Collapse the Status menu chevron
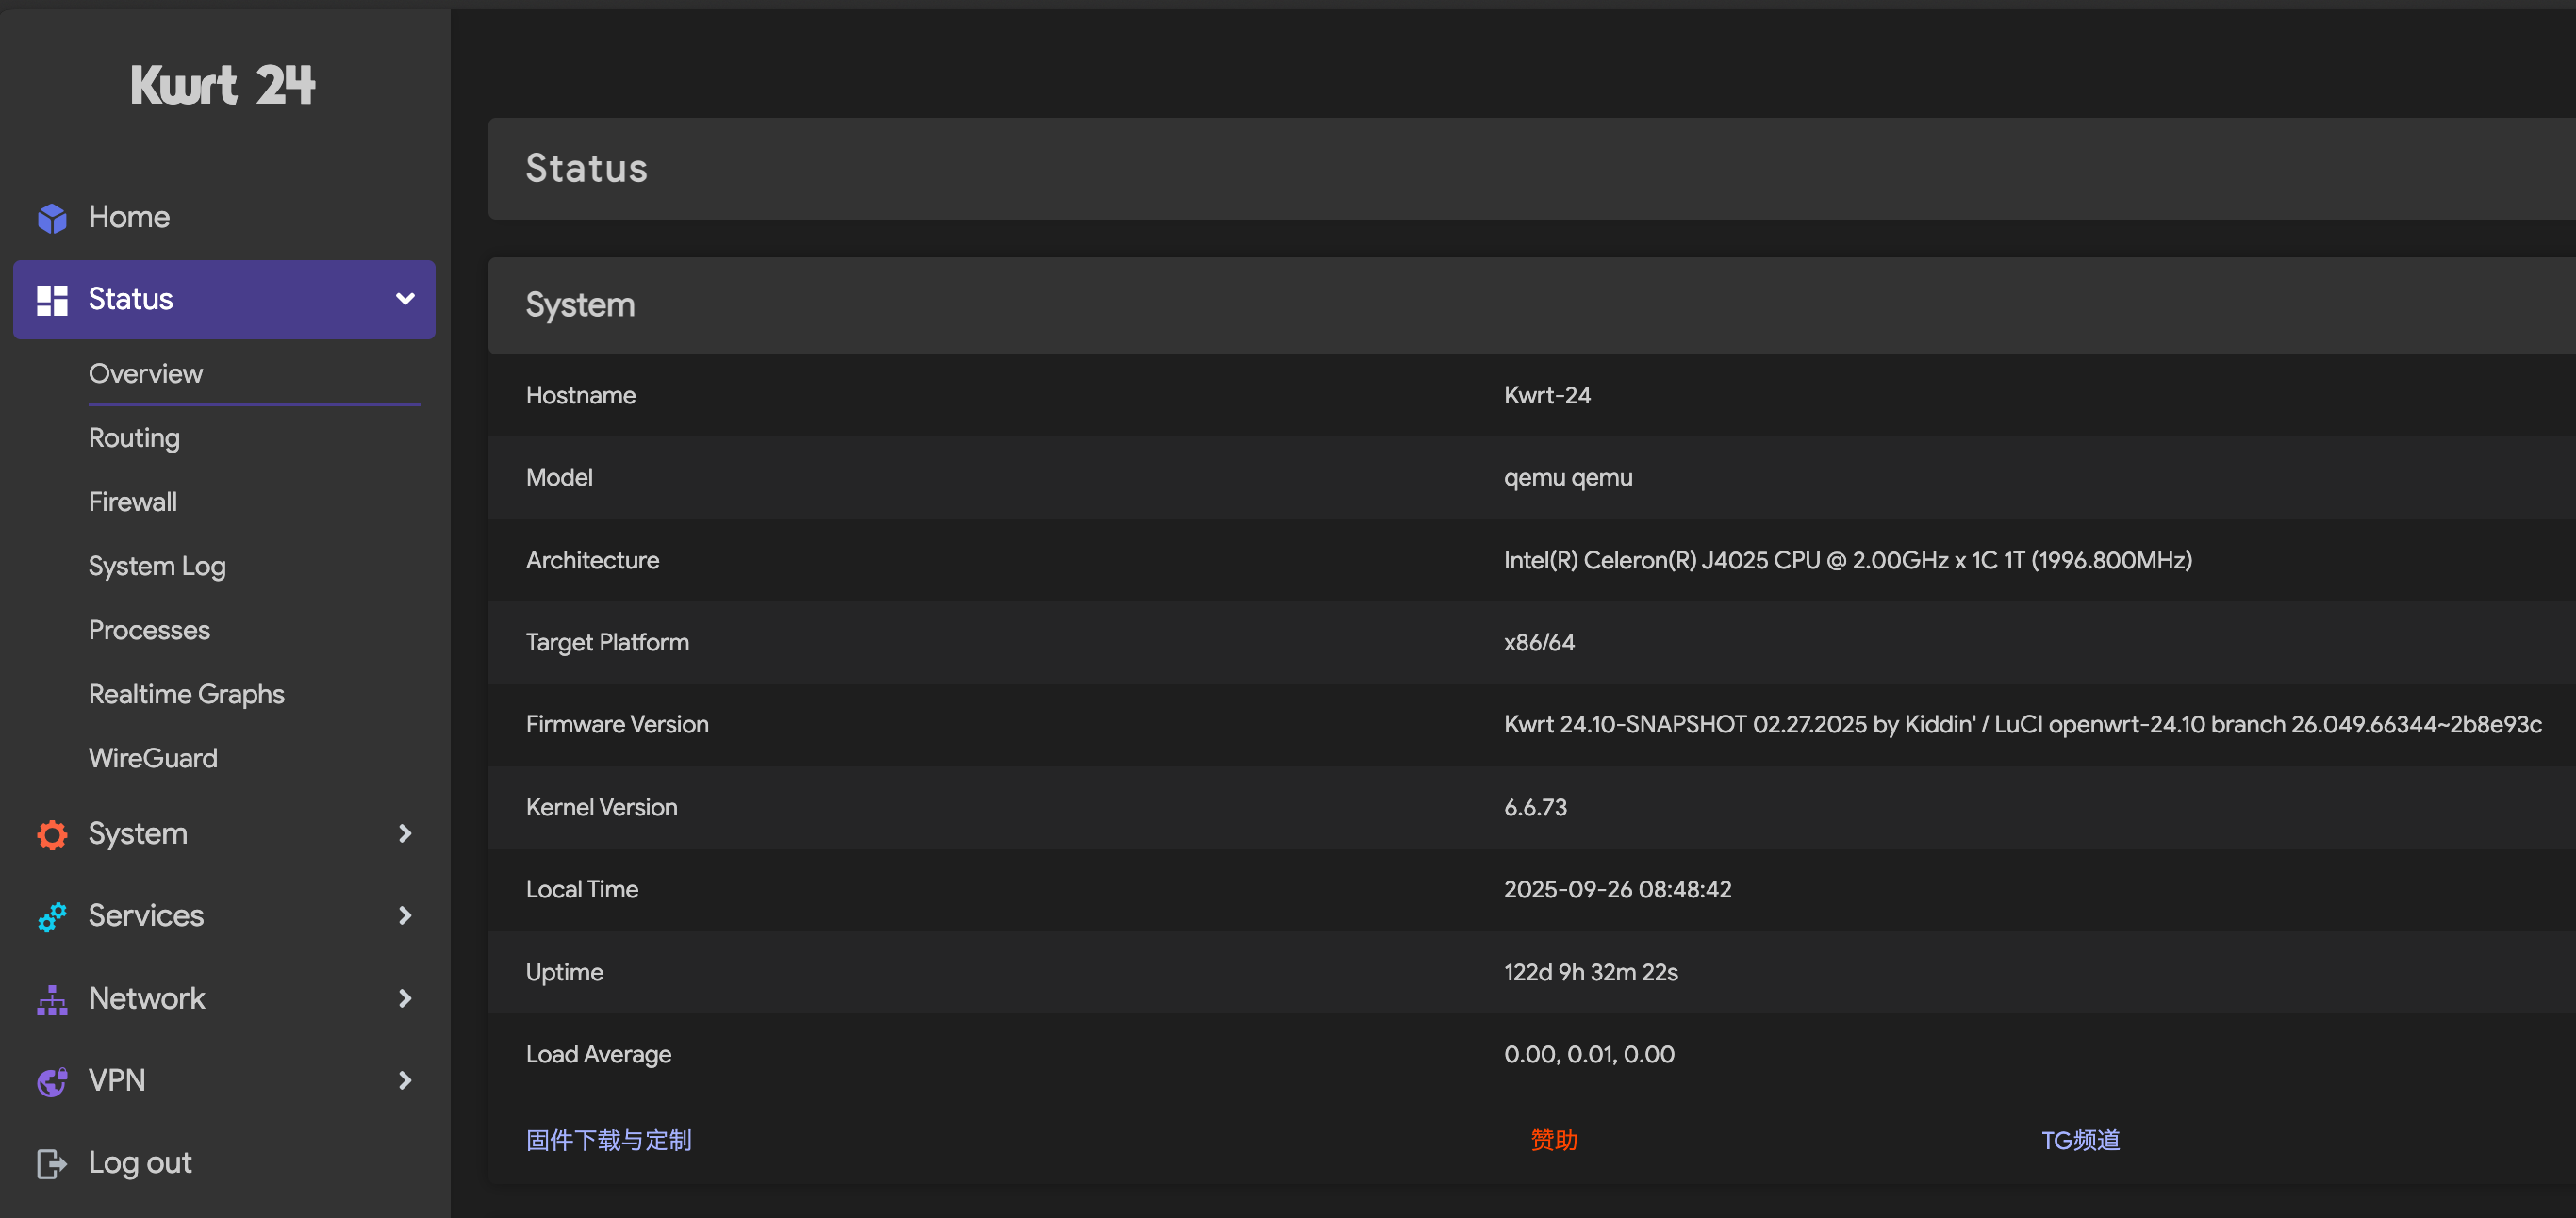The height and width of the screenshot is (1218, 2576). point(405,299)
